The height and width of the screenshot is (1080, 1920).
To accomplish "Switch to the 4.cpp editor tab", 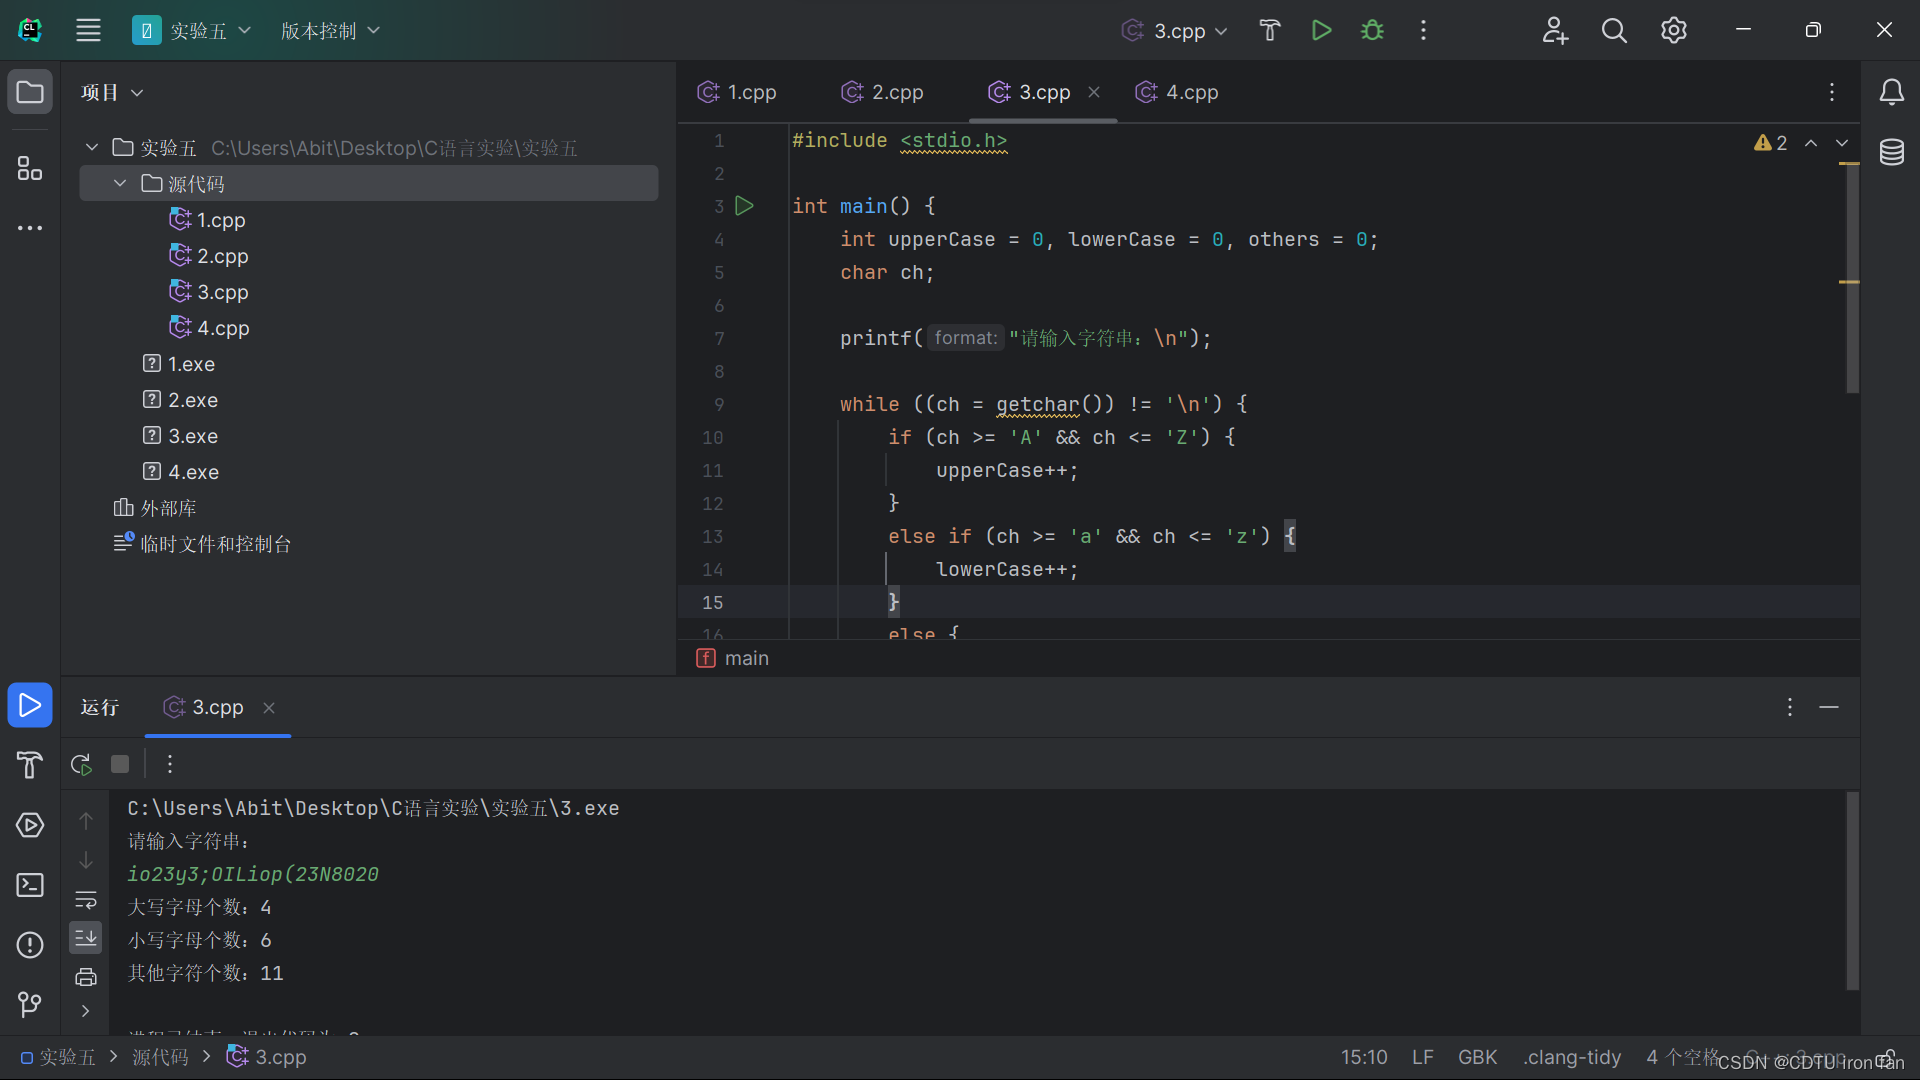I will pos(1177,92).
